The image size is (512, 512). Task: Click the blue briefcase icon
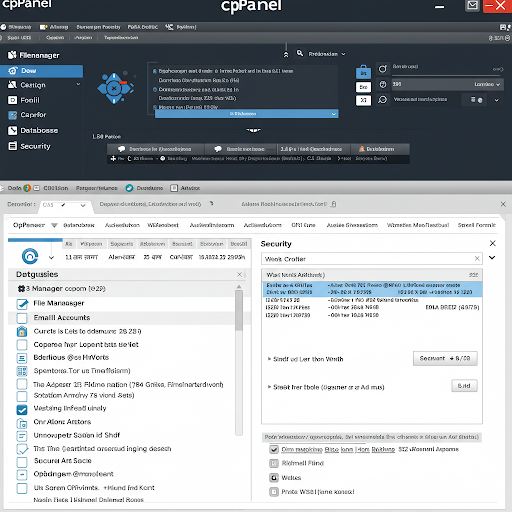[363, 72]
